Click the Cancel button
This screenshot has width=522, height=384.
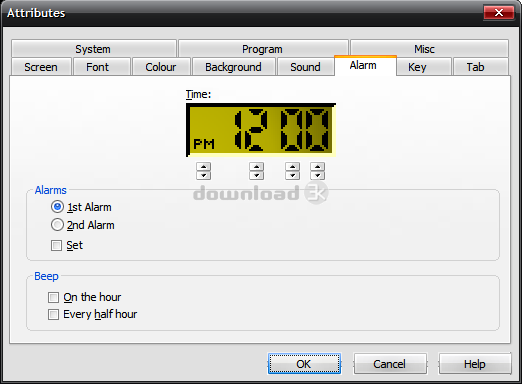(390, 364)
